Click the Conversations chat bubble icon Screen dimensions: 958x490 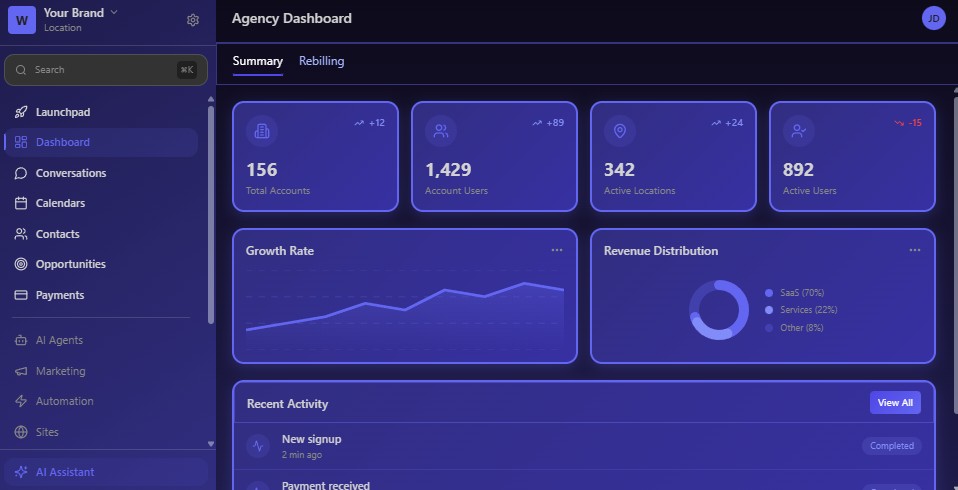(x=21, y=173)
